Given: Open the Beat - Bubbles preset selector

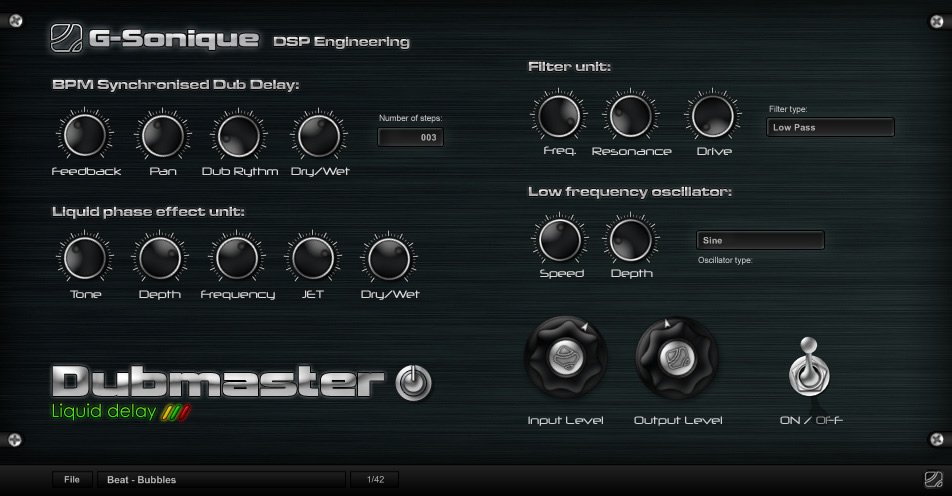Looking at the screenshot, I should pyautogui.click(x=221, y=480).
